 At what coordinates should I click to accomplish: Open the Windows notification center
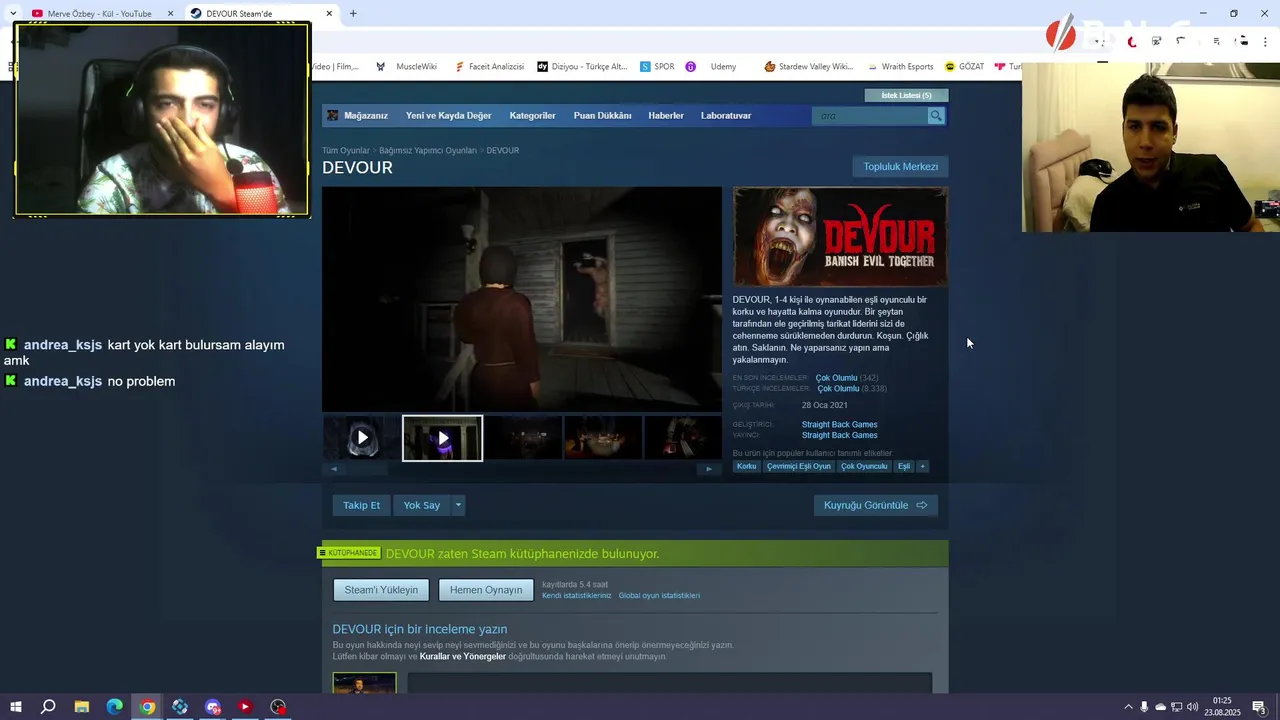[1259, 707]
